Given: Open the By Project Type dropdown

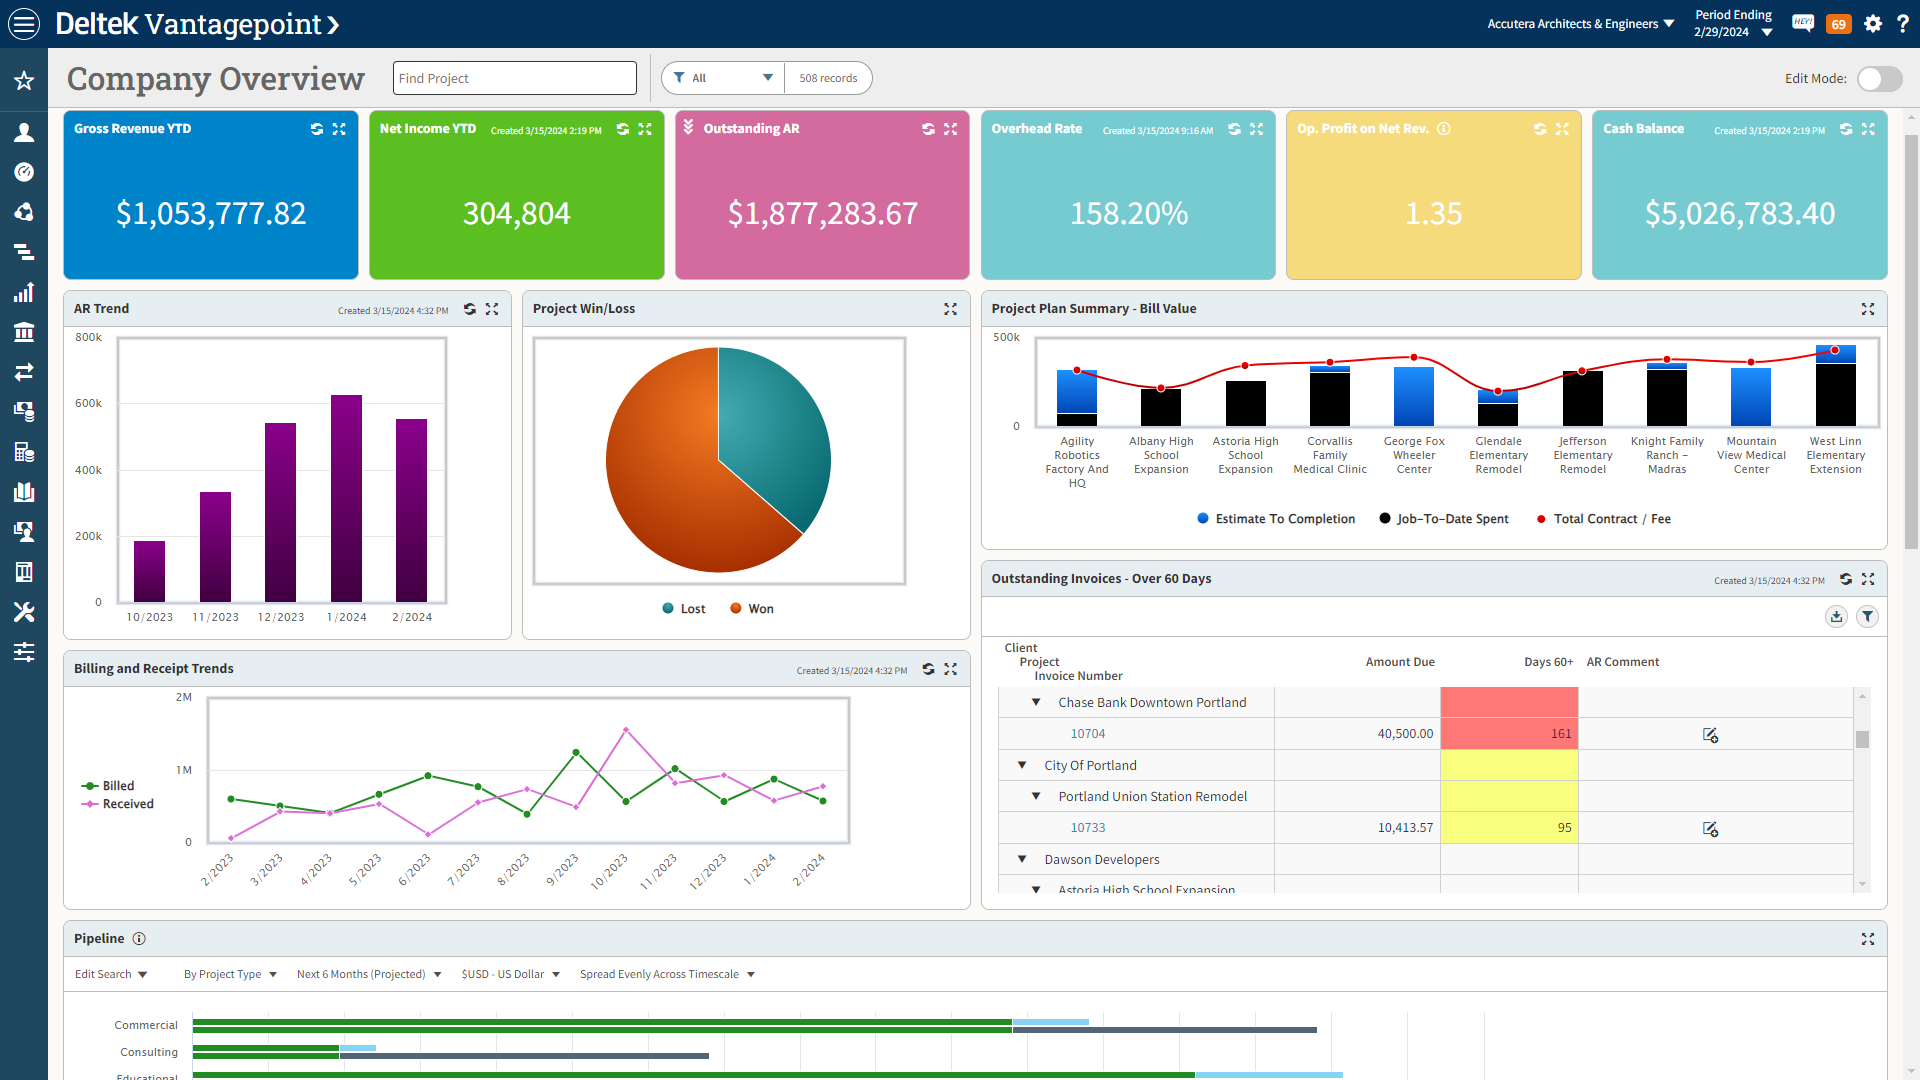Looking at the screenshot, I should (230, 974).
